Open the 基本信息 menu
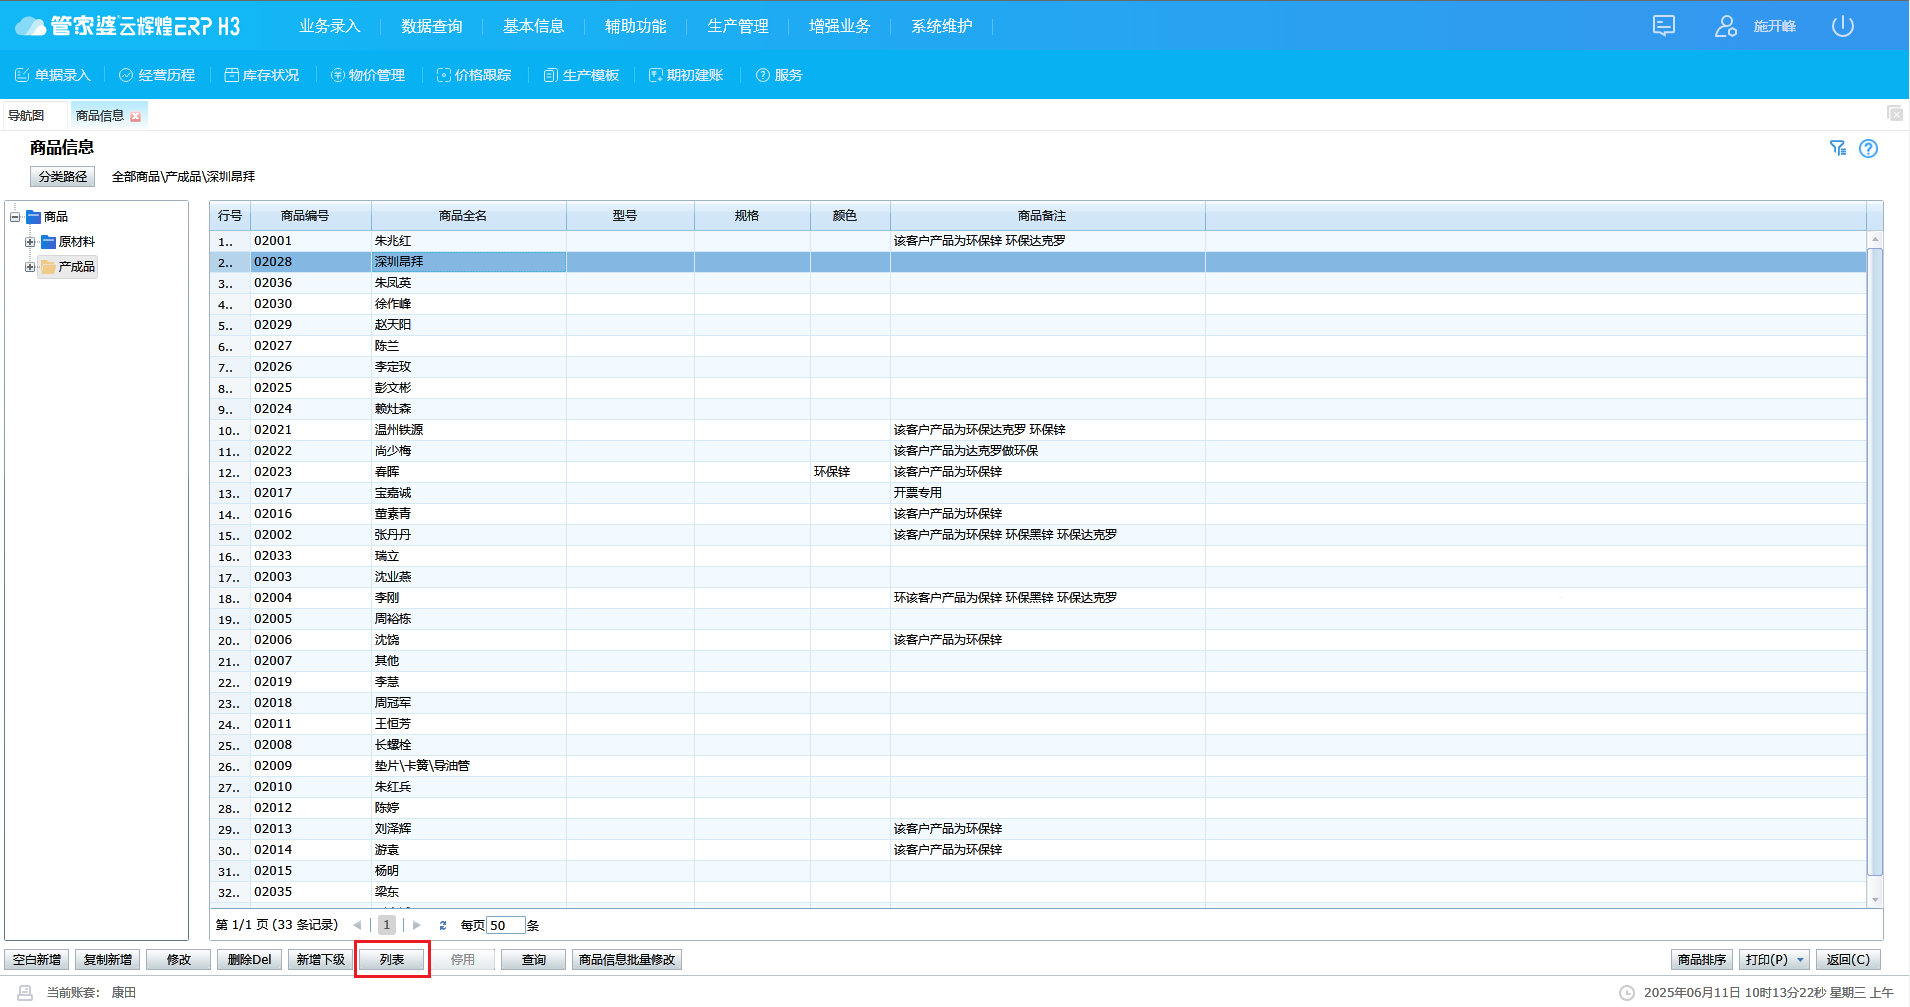Viewport: 1910px width, 1007px height. (533, 26)
